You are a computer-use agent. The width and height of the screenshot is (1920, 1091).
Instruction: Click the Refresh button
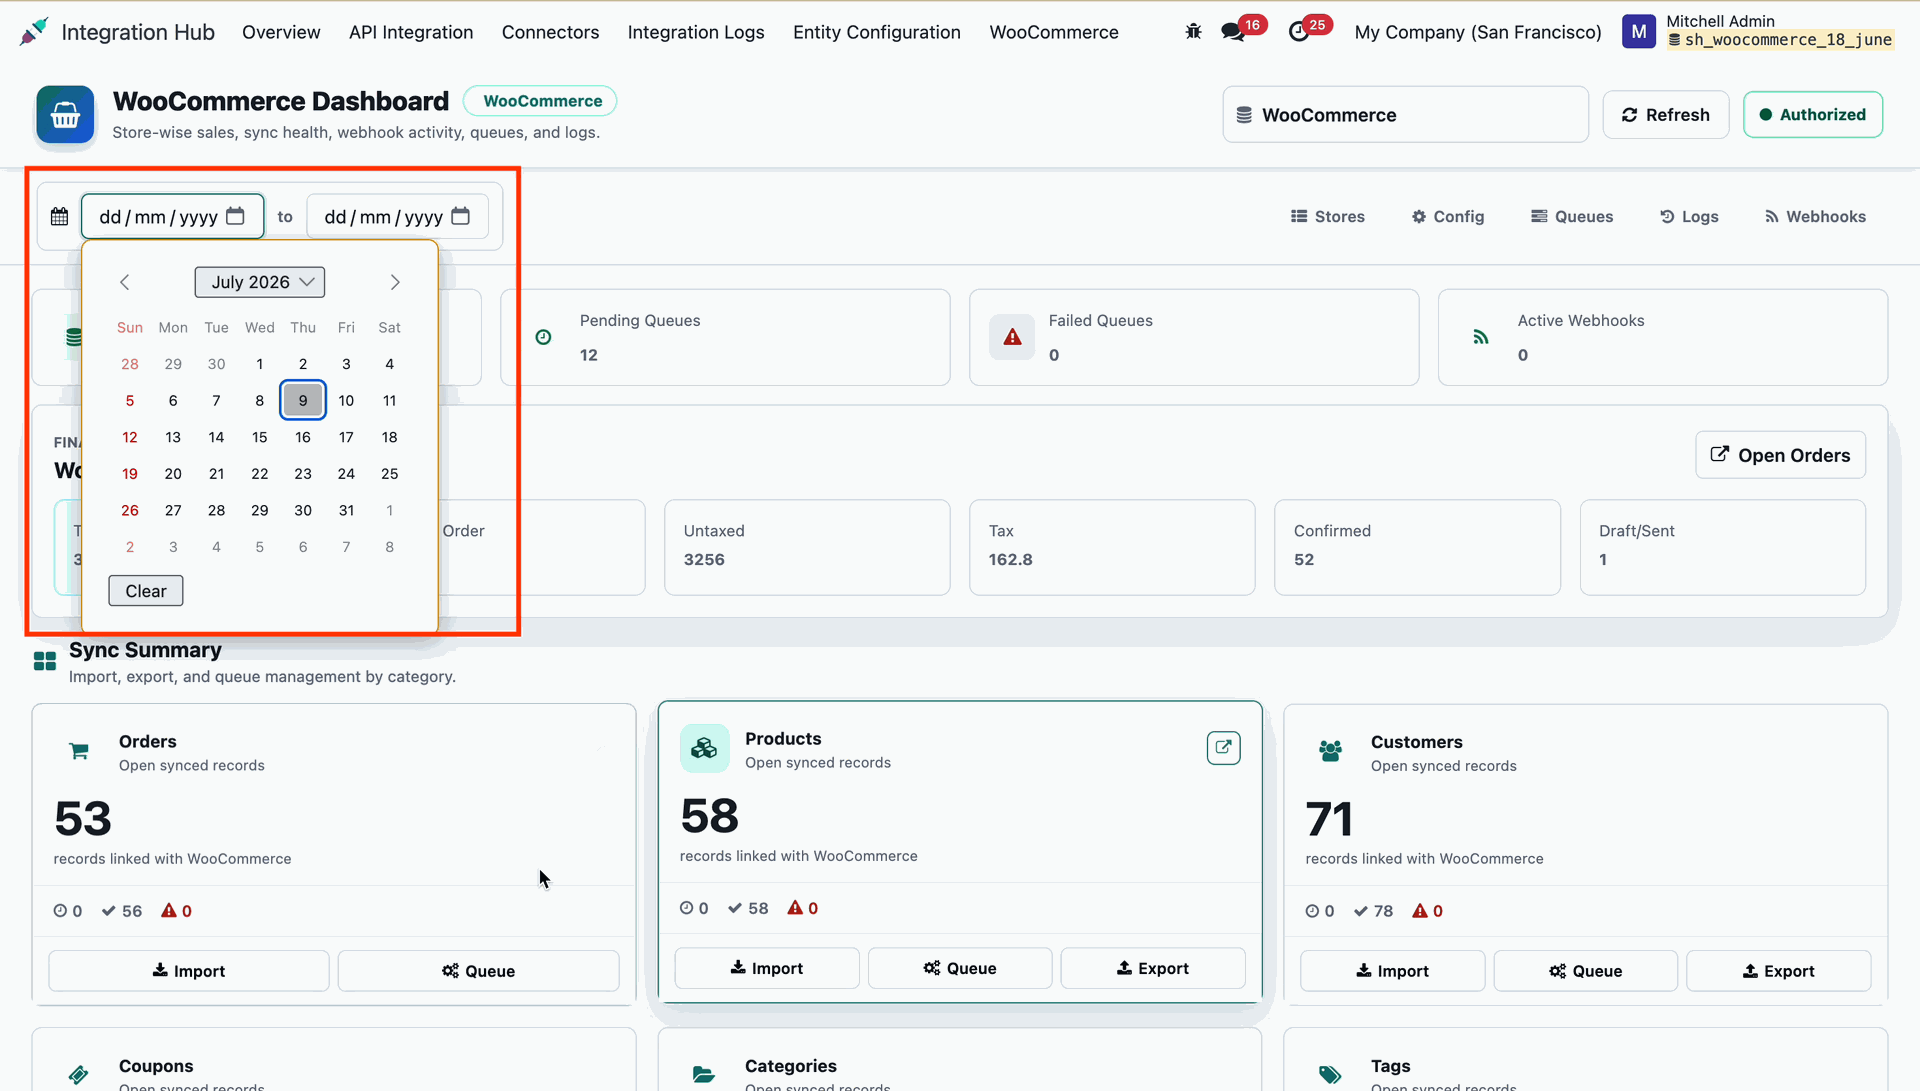1666,115
